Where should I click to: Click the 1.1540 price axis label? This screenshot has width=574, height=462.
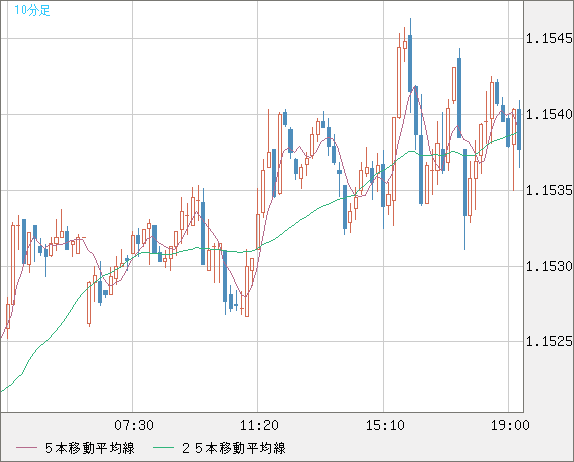[x=549, y=114]
